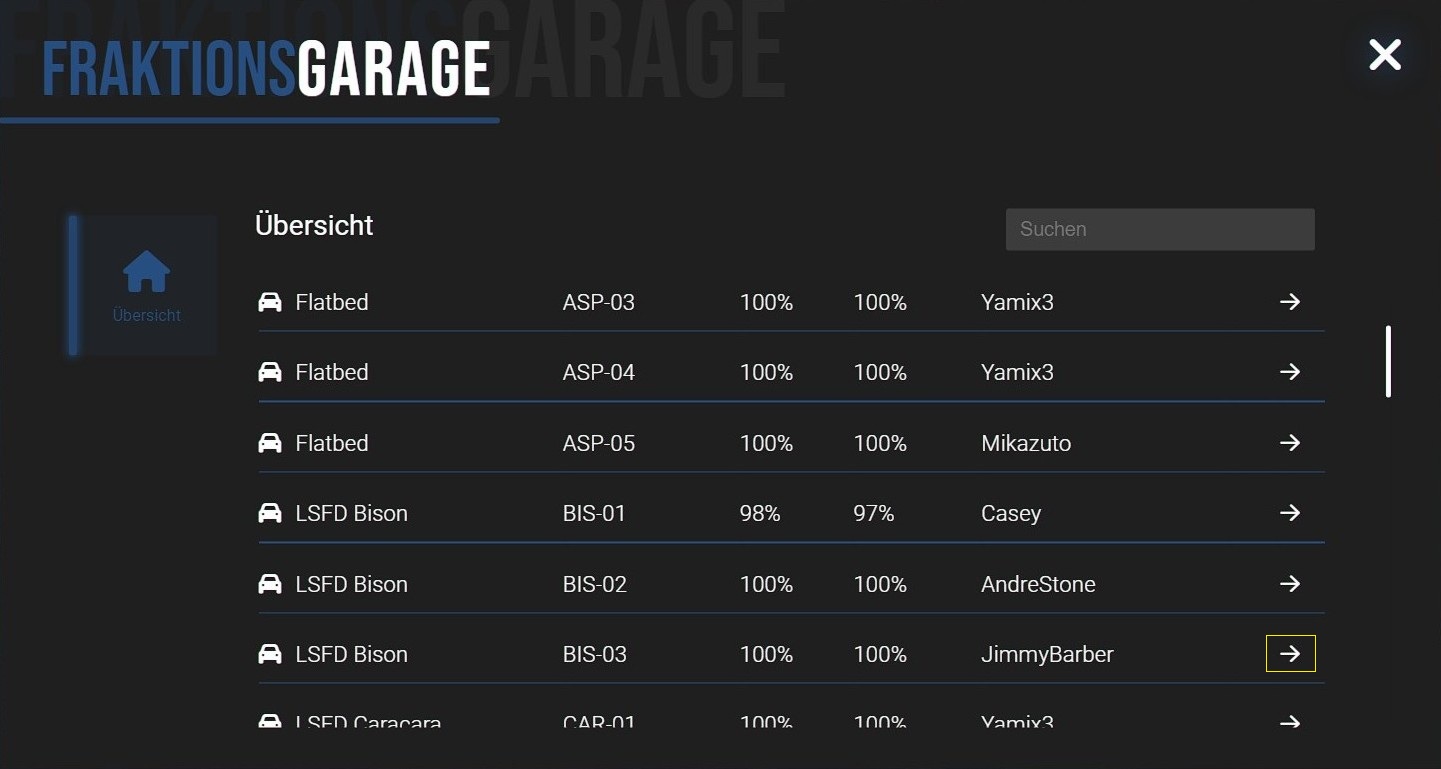Viewport: 1441px width, 769px height.
Task: Click car icon beside Flatbed ASP-03
Action: tap(270, 302)
